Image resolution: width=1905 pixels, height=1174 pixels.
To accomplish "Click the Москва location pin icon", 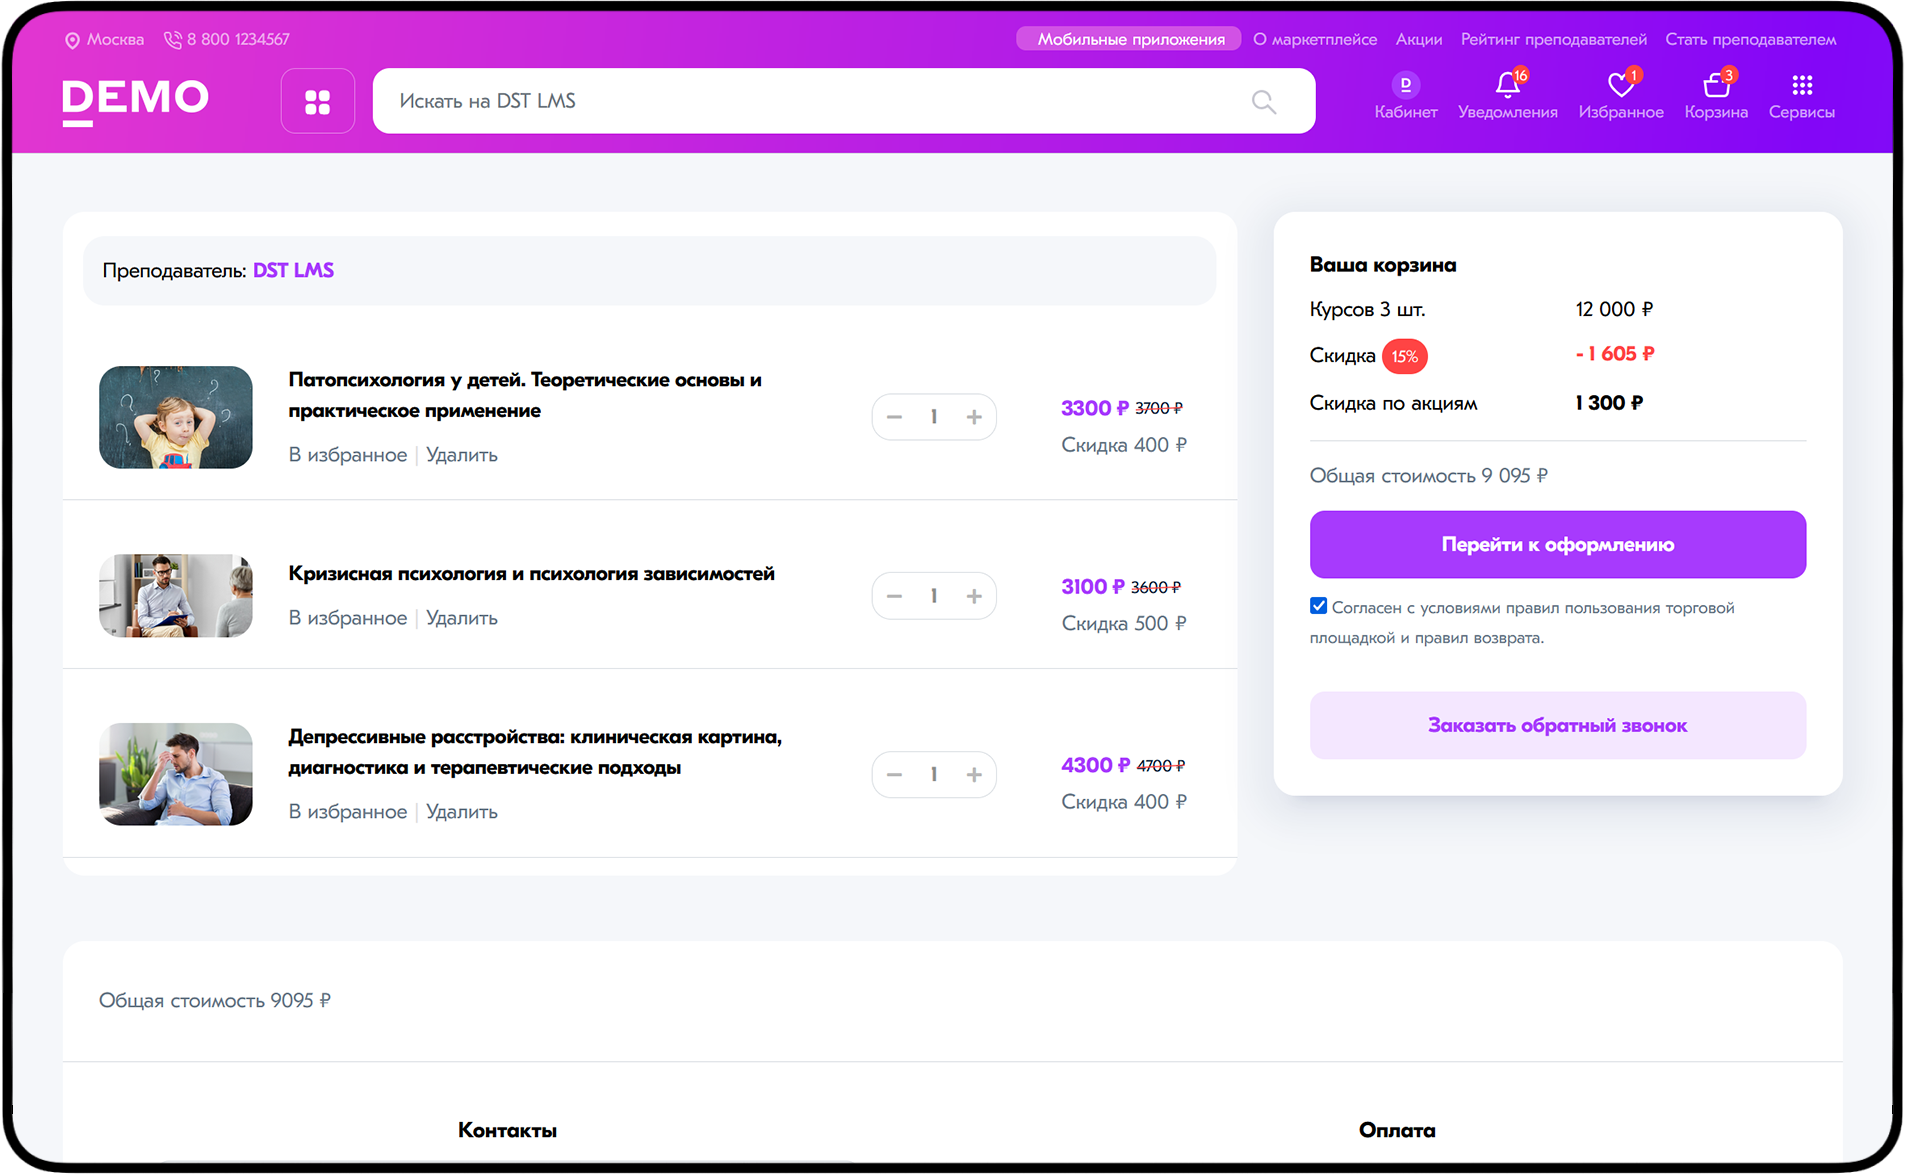I will click(x=72, y=40).
